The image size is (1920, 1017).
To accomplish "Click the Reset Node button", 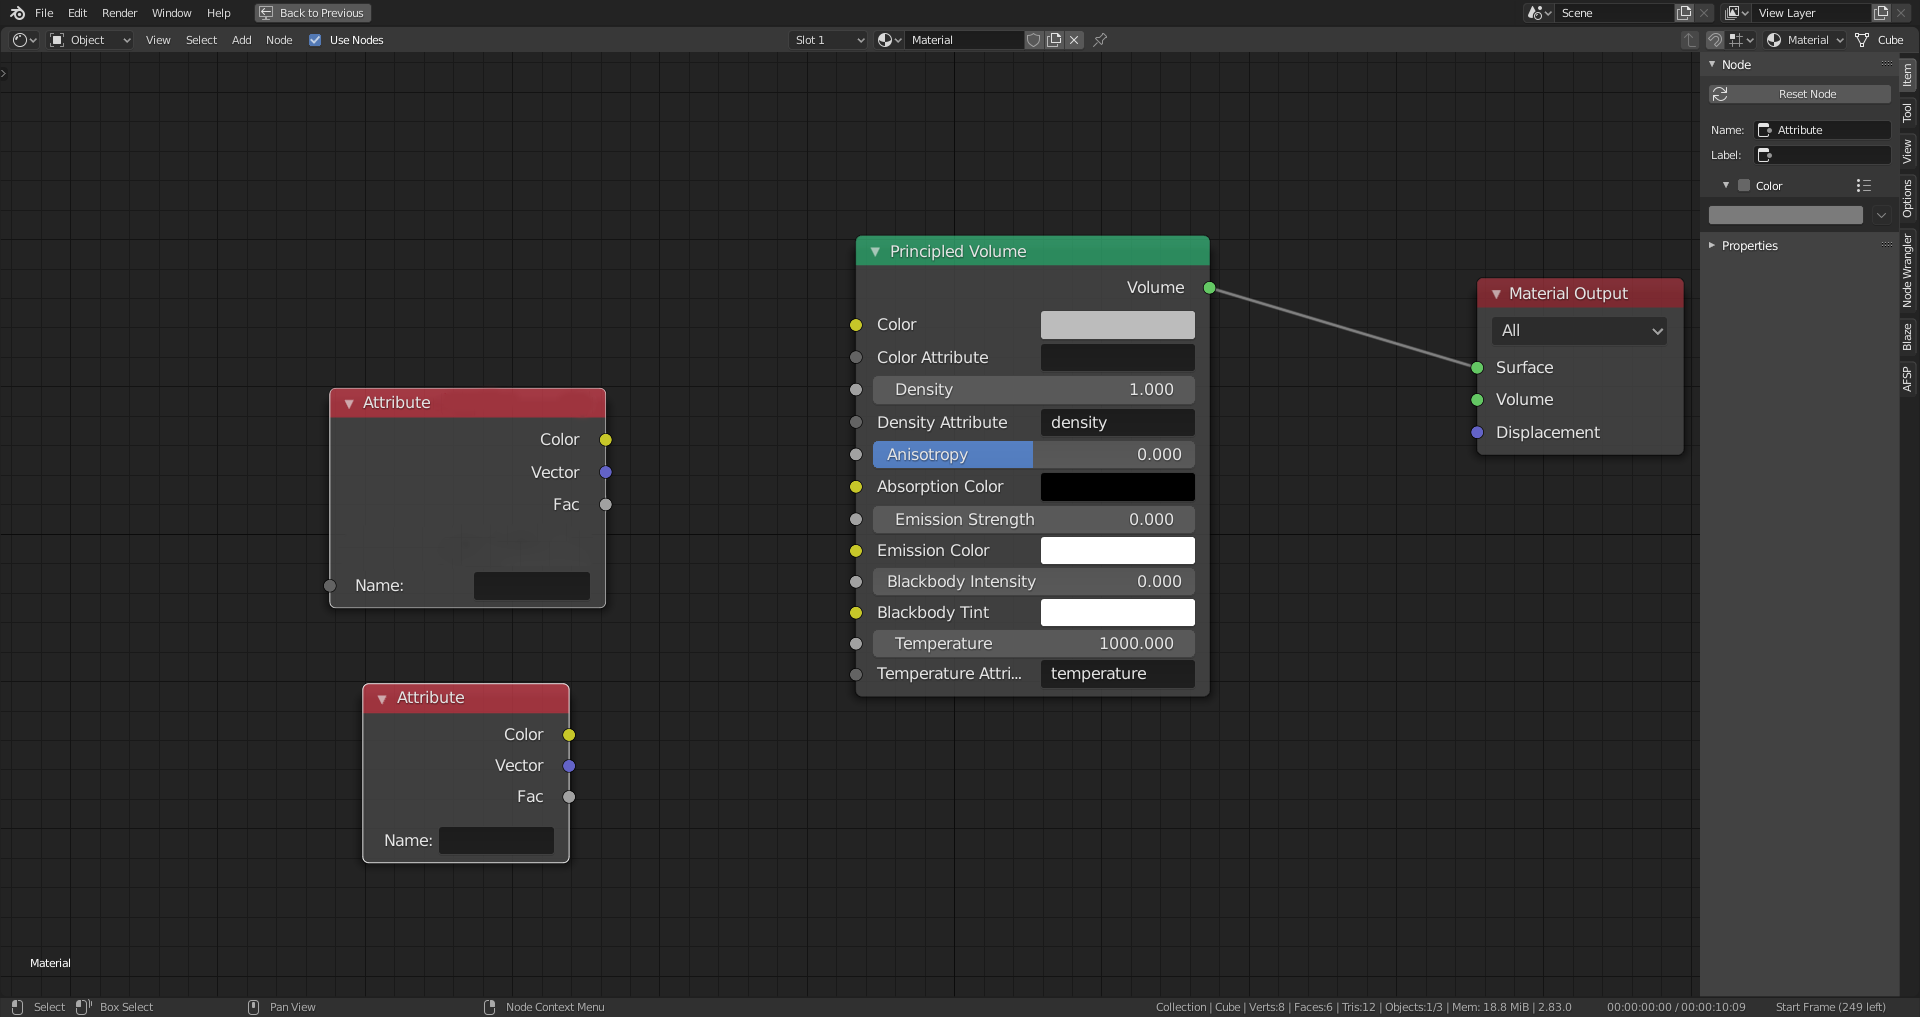I will point(1800,94).
